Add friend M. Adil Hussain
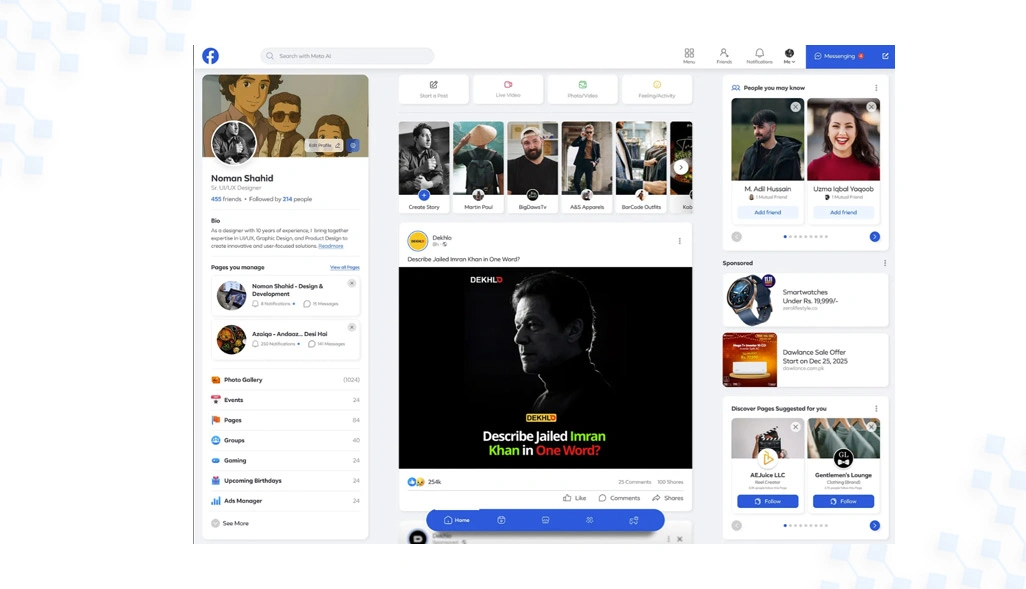 point(768,212)
